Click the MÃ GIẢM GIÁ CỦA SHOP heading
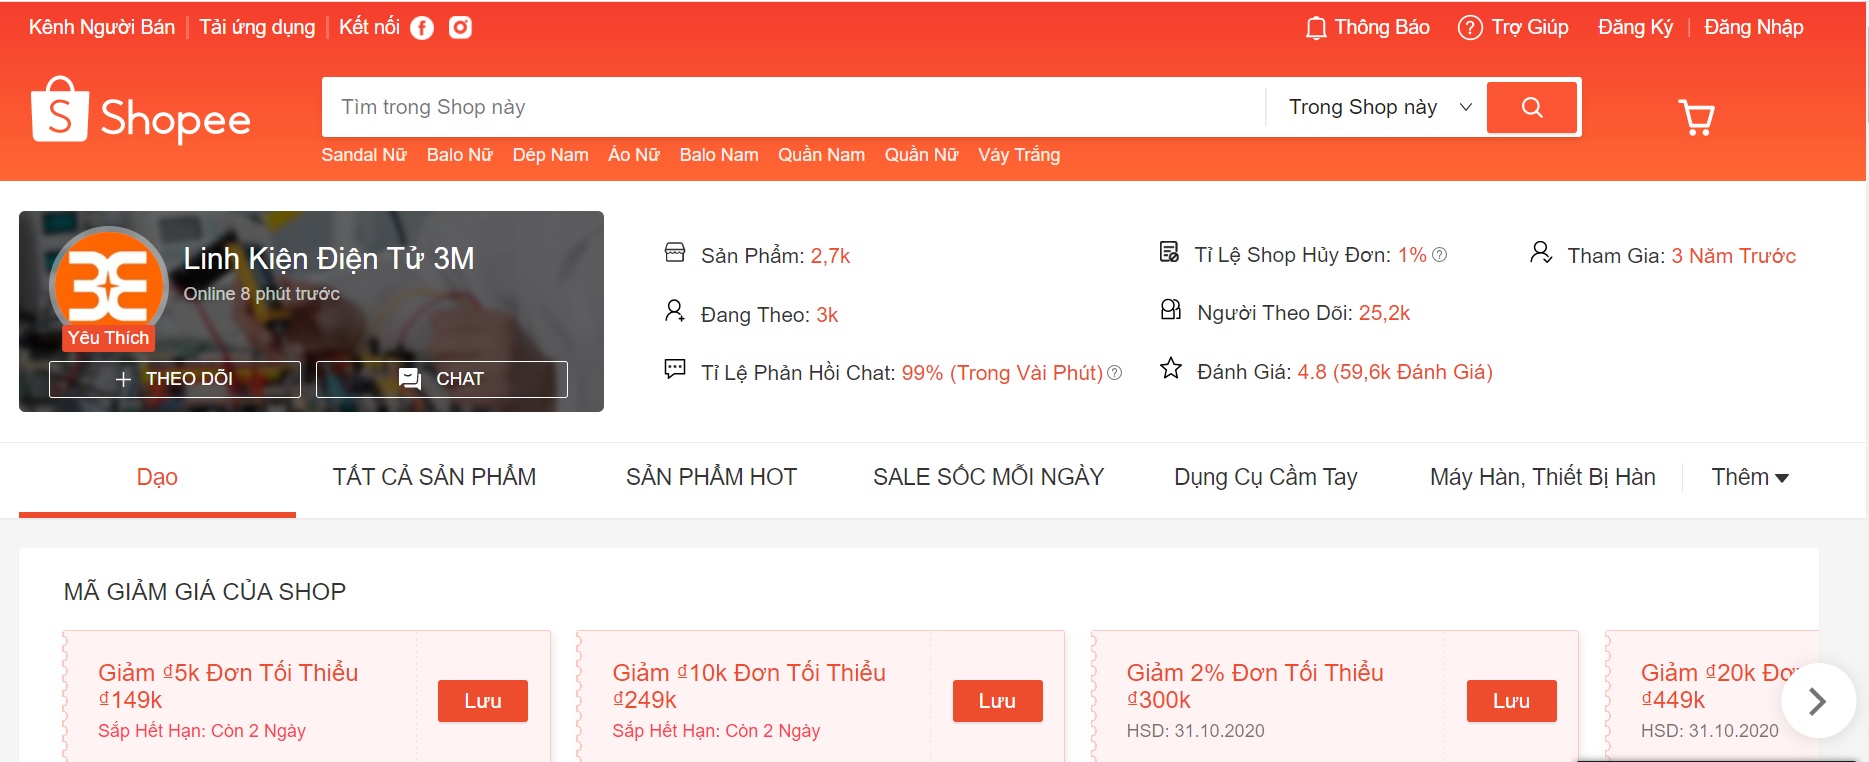The image size is (1869, 762). pos(205,592)
